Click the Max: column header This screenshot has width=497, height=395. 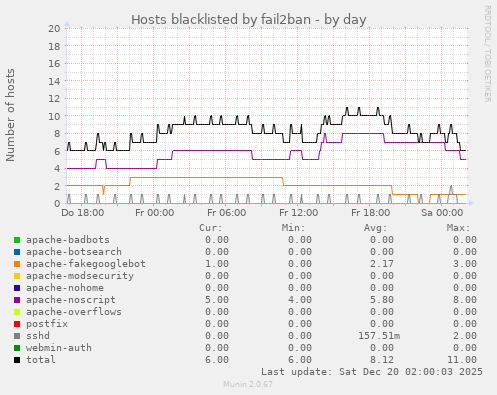coord(458,228)
